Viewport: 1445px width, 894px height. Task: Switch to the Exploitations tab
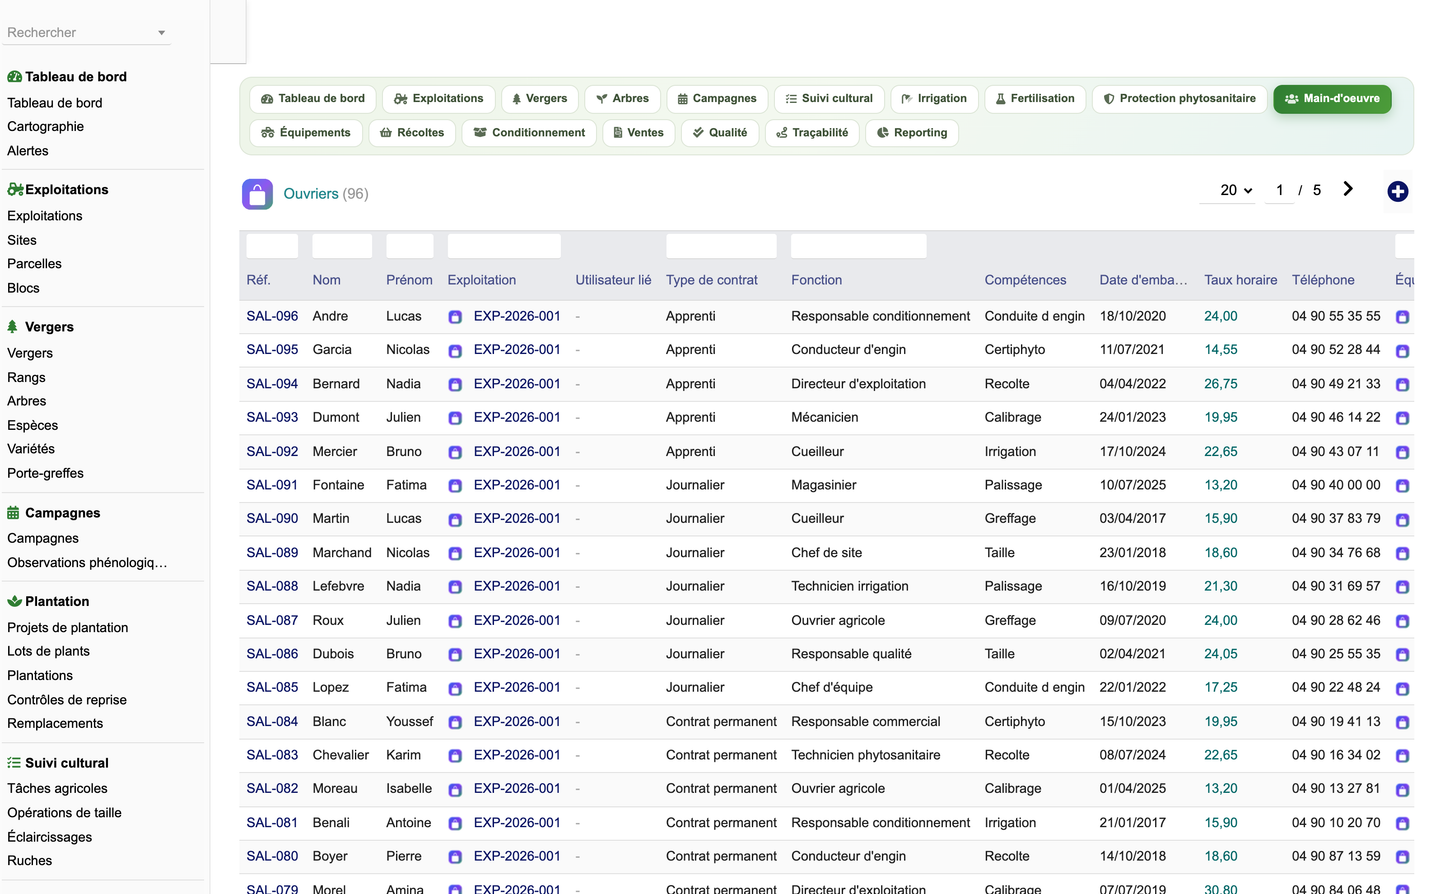pos(439,99)
